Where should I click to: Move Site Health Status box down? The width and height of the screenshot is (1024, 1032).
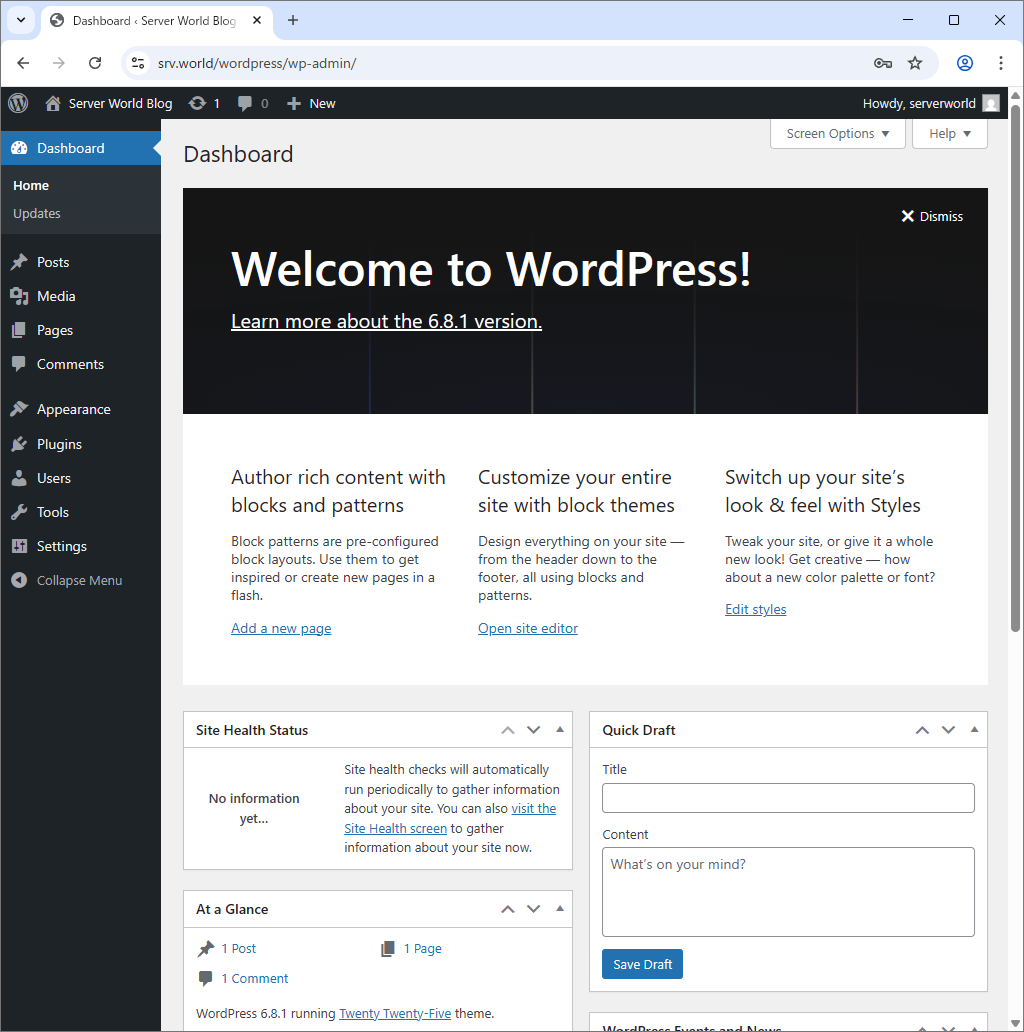click(534, 730)
